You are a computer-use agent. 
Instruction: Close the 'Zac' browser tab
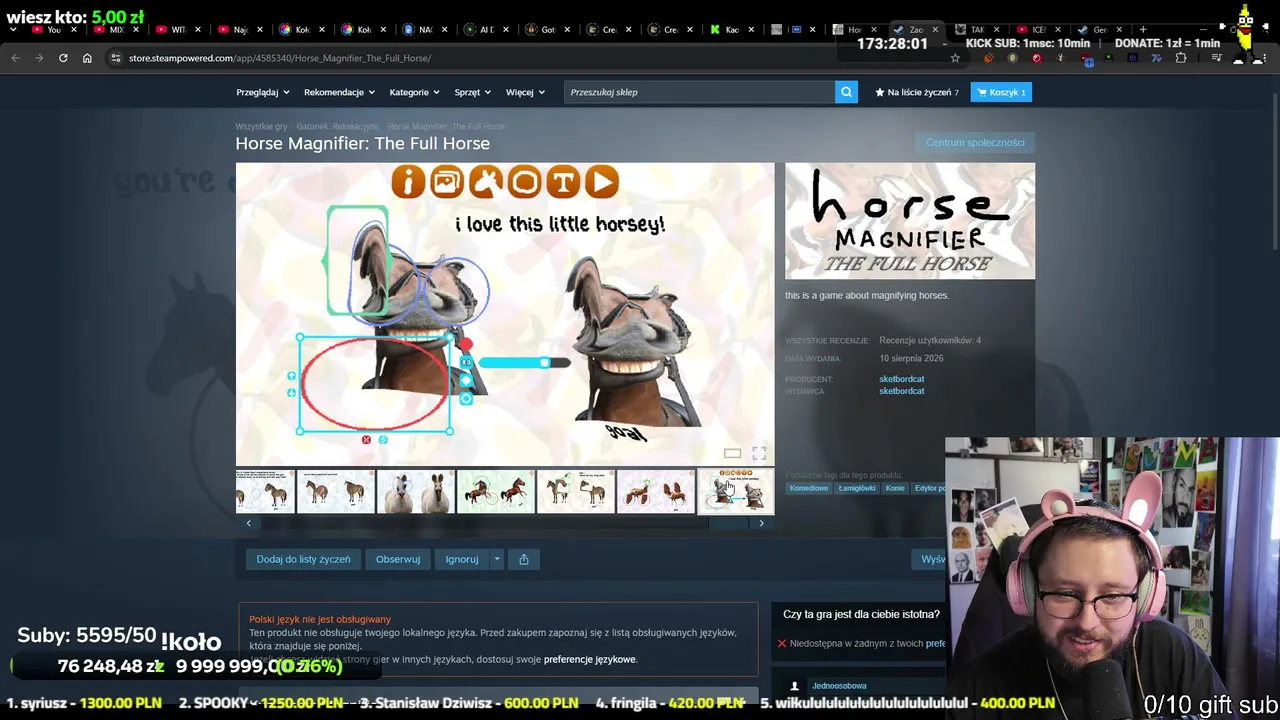(935, 30)
